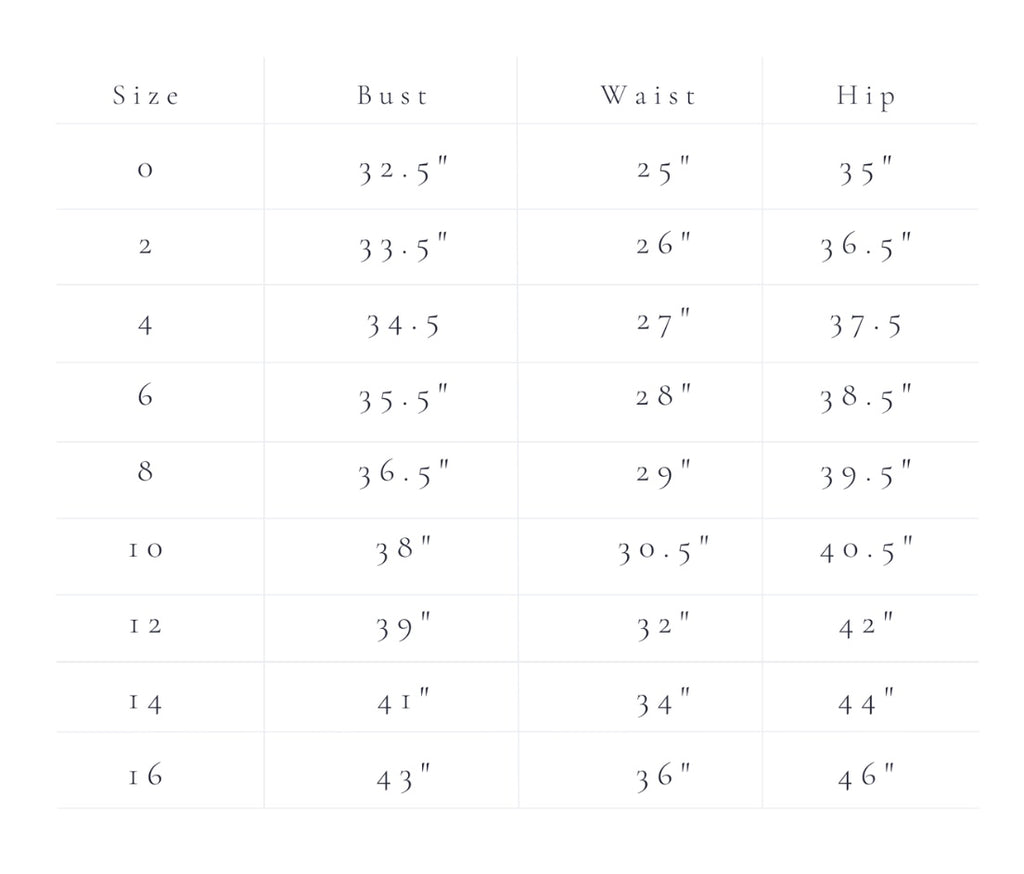Click the Bust column header
This screenshot has height=874, width=1024.
pos(393,96)
